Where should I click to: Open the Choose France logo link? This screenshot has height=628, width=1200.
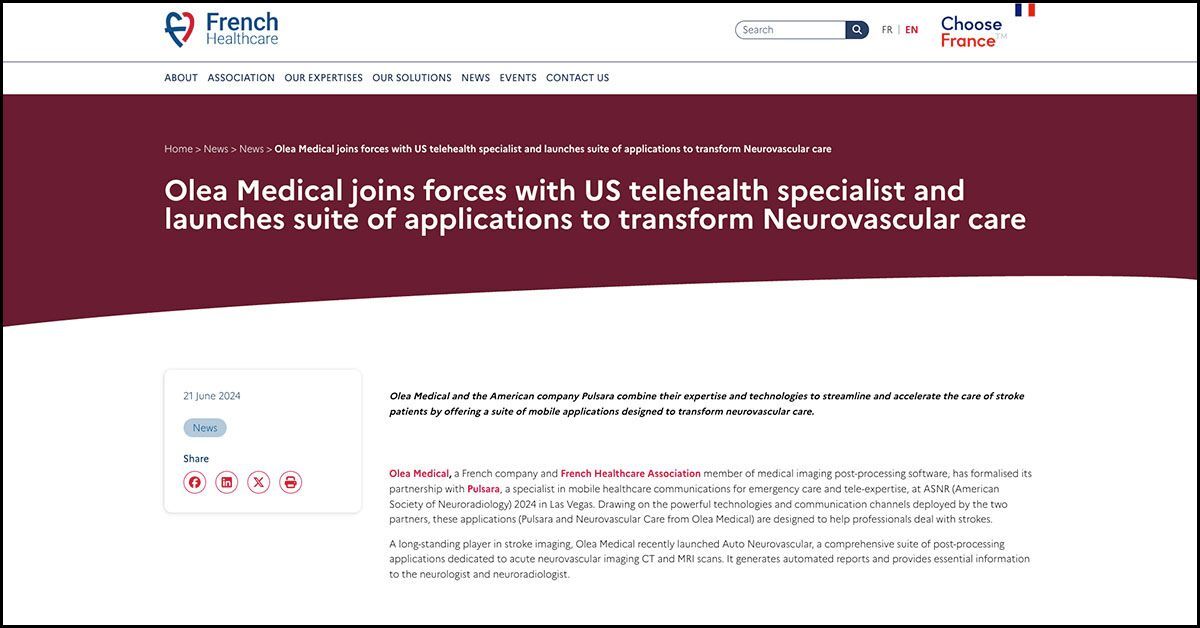coord(986,27)
